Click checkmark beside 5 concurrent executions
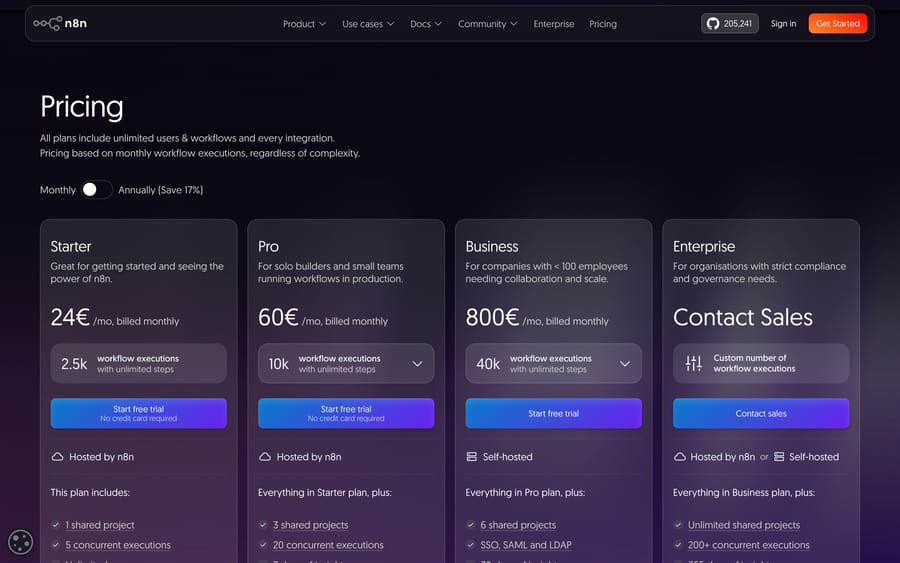The image size is (900, 563). (56, 545)
